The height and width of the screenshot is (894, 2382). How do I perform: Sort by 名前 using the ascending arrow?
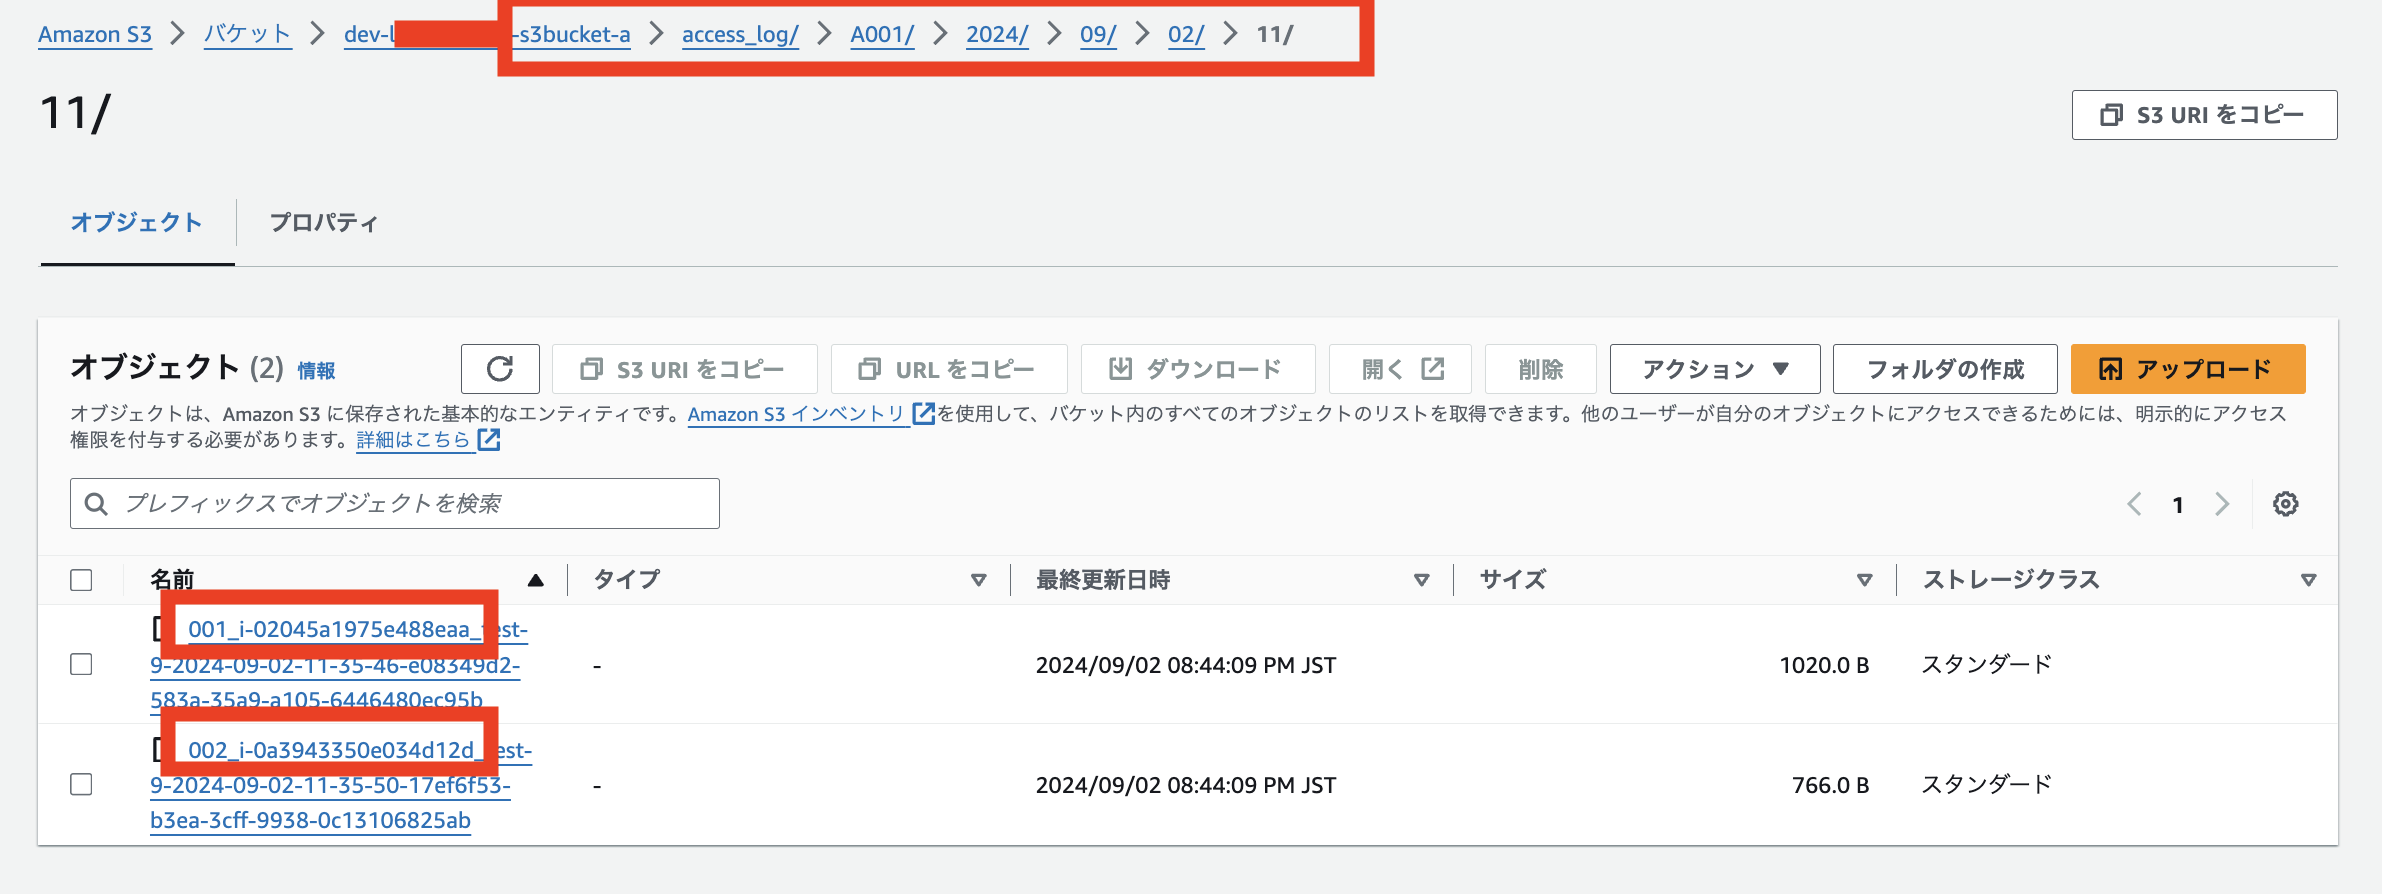pos(536,580)
